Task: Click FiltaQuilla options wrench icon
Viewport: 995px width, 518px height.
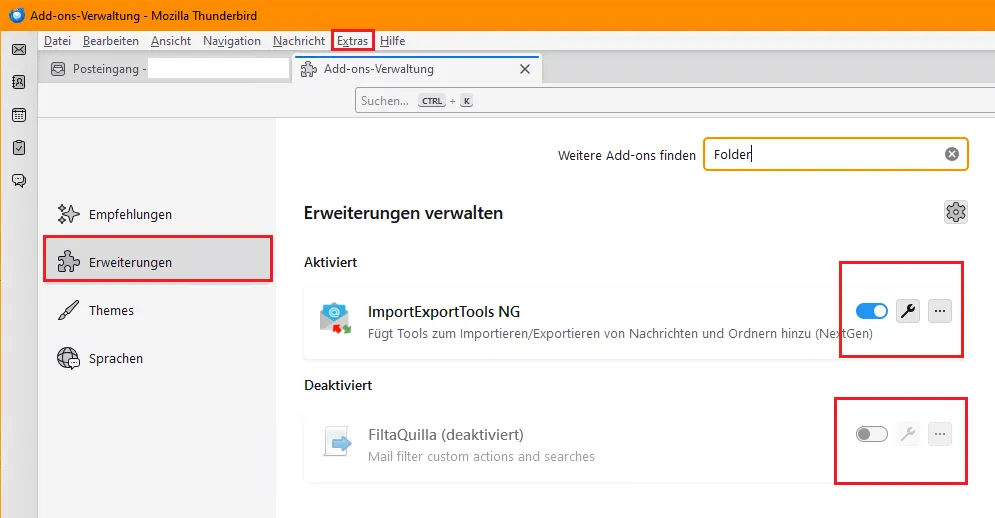Action: (x=908, y=434)
